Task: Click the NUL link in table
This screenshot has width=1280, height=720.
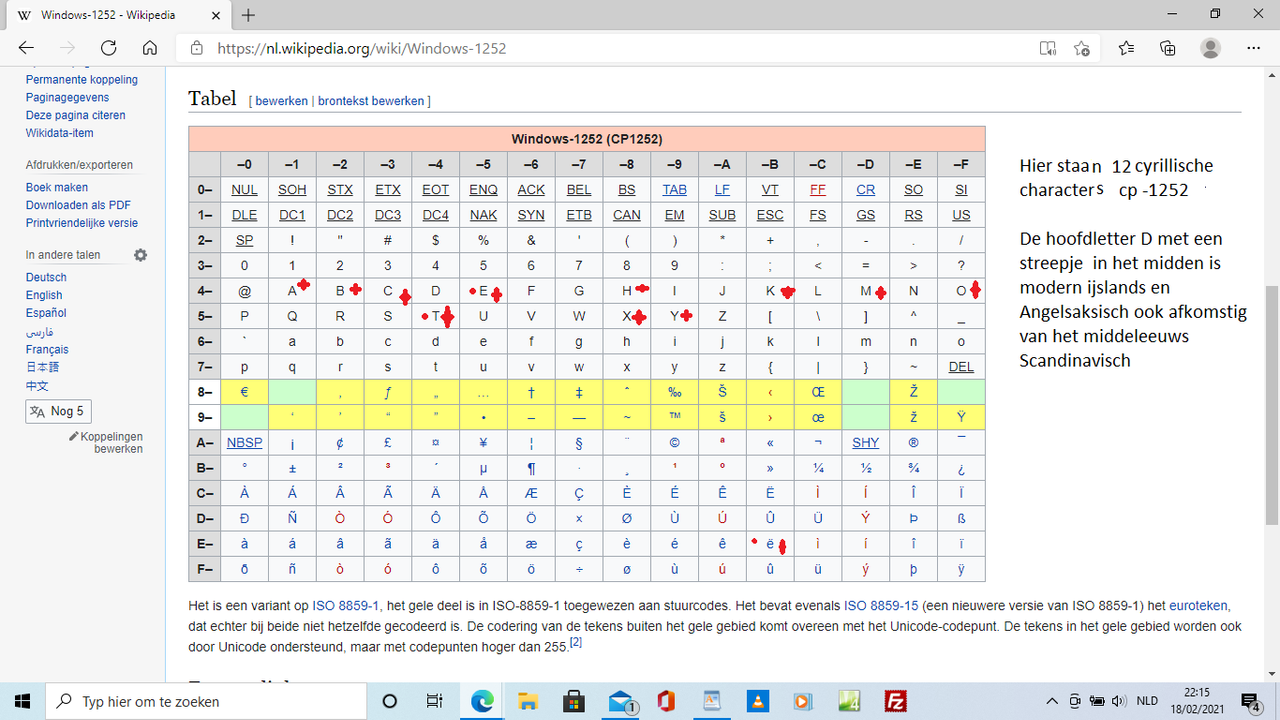Action: tap(244, 189)
